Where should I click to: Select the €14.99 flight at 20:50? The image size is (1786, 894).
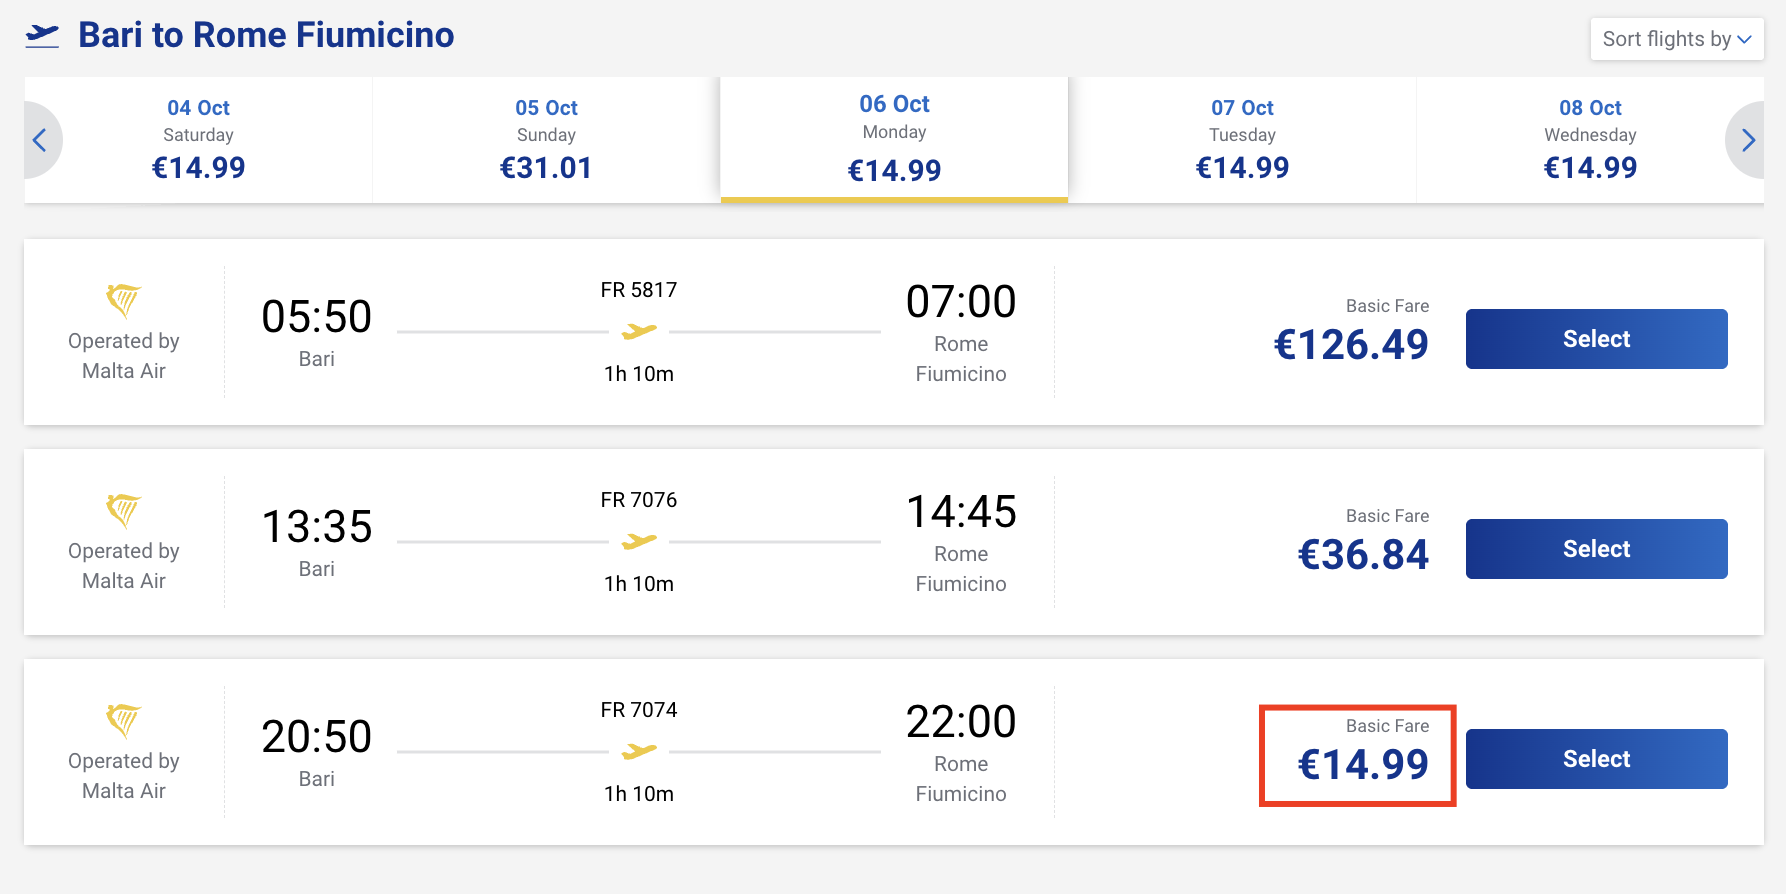point(1597,759)
